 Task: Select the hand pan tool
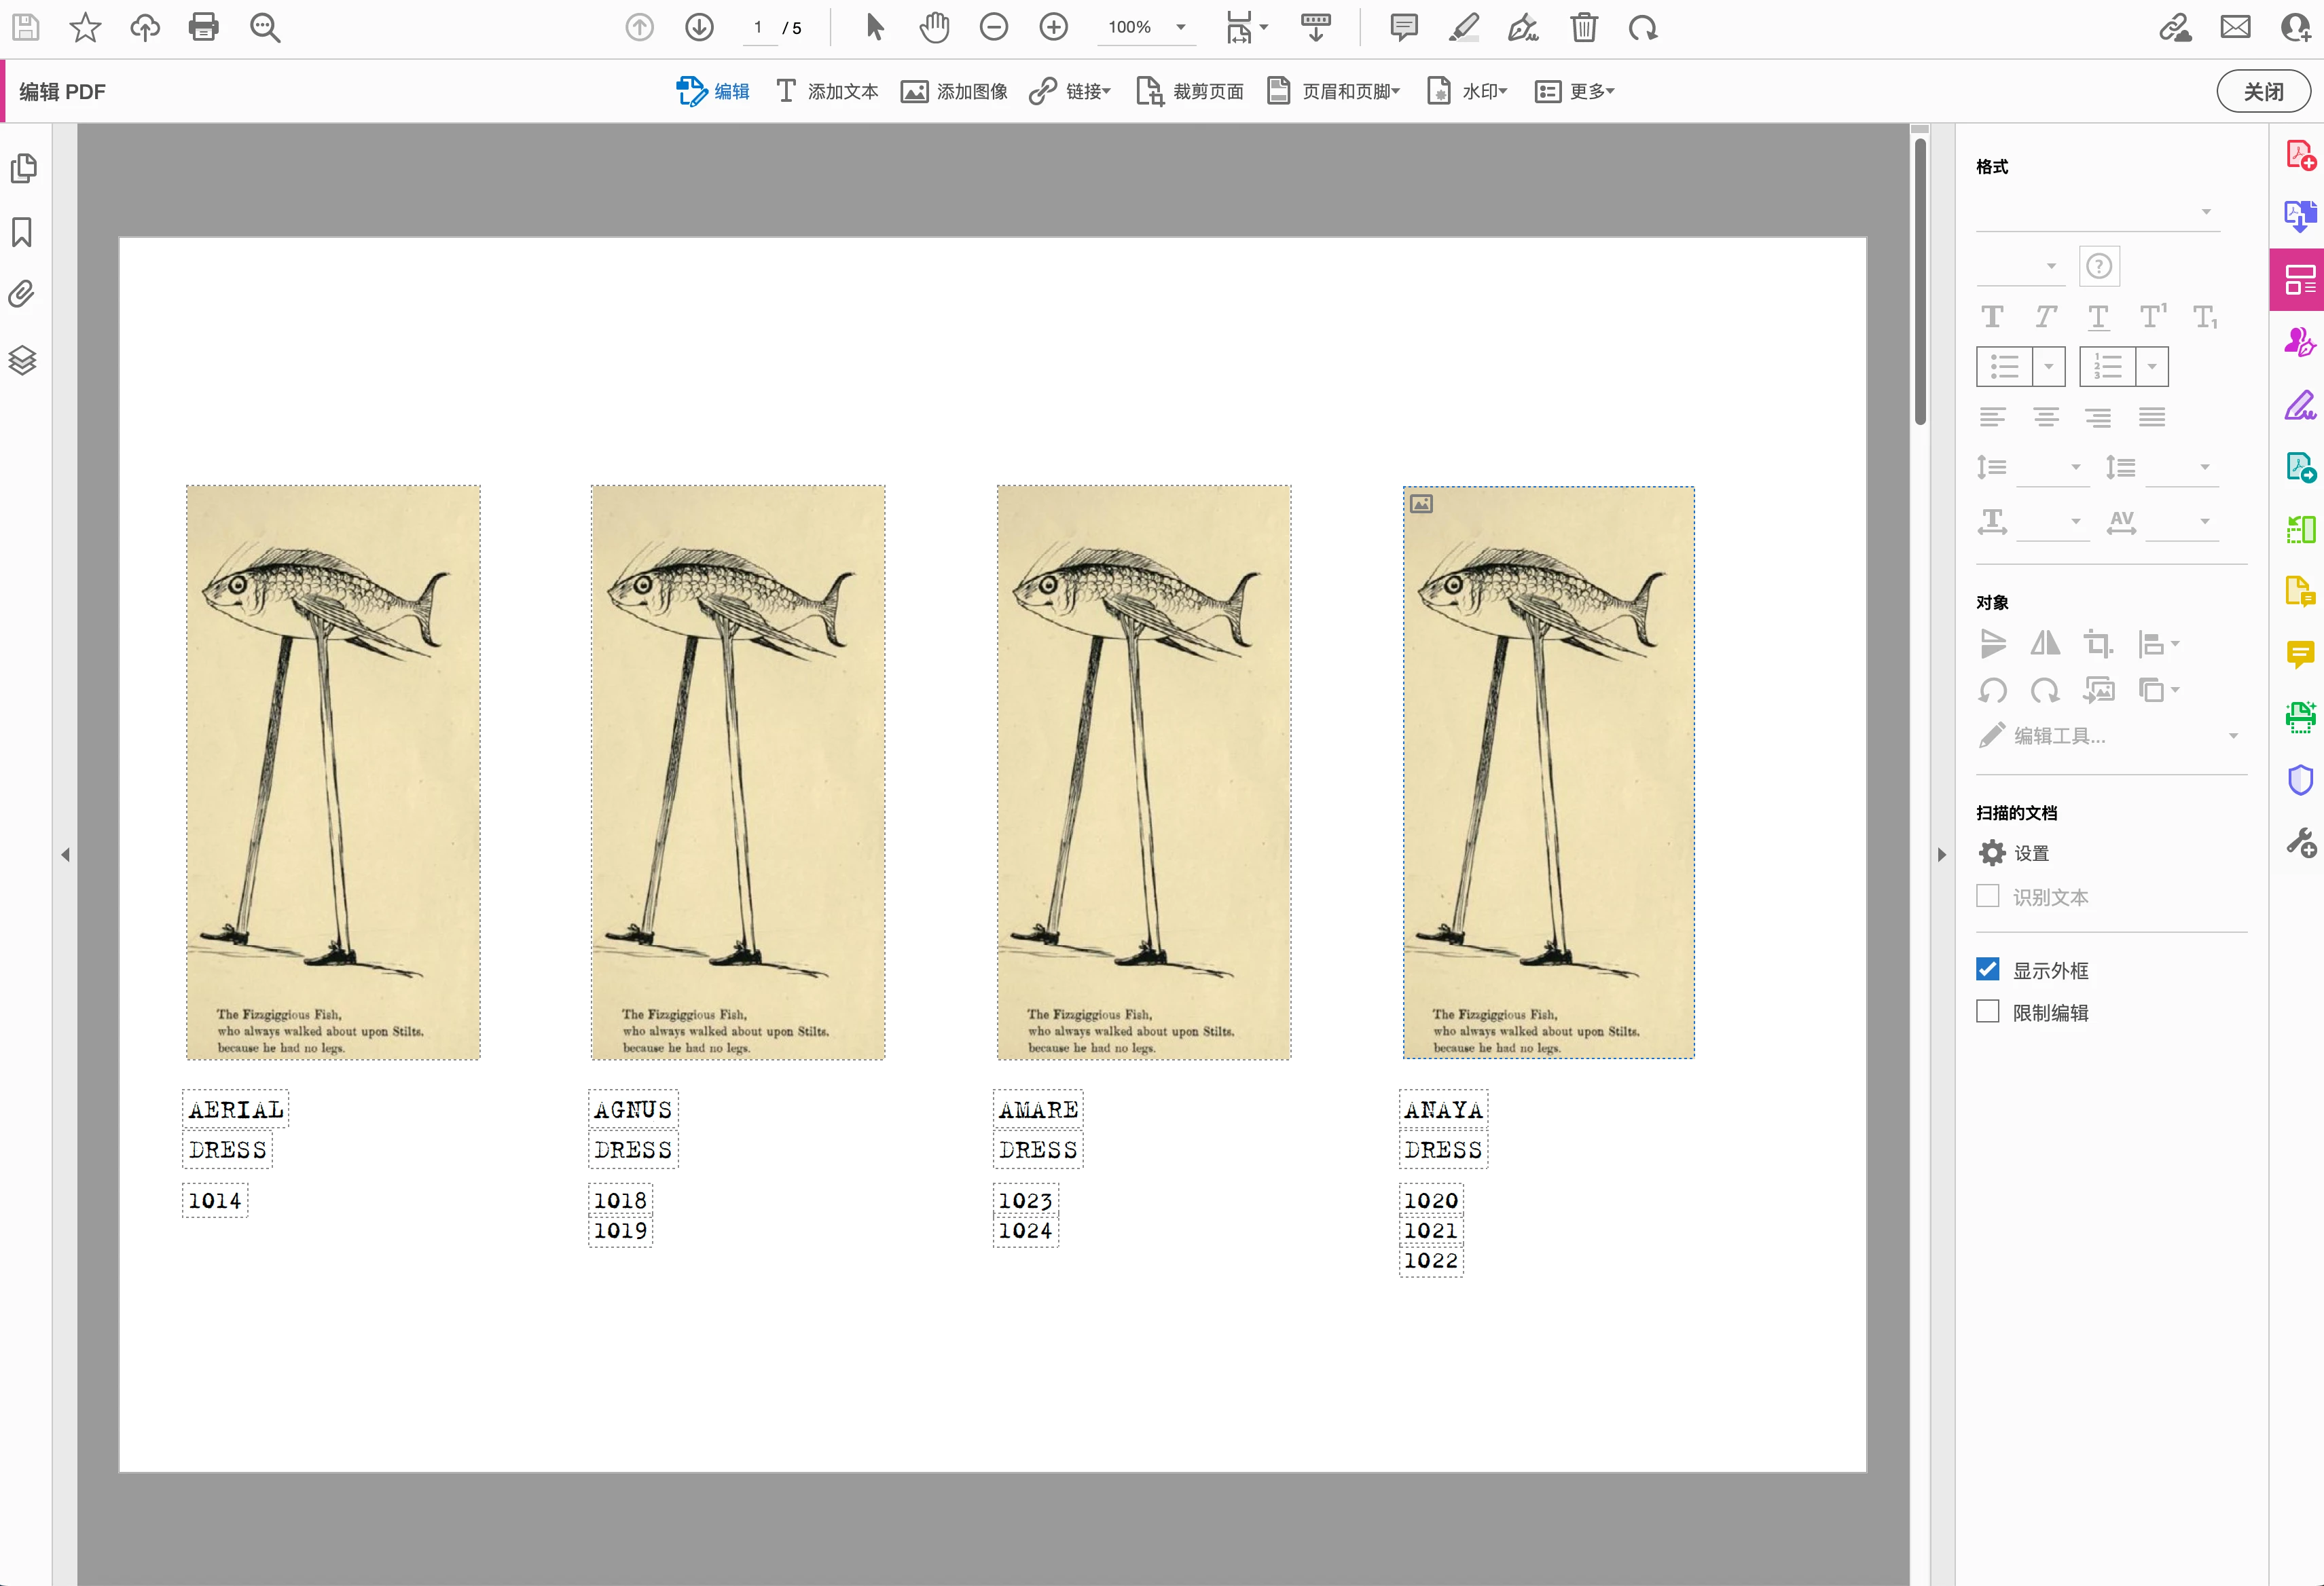tap(934, 27)
